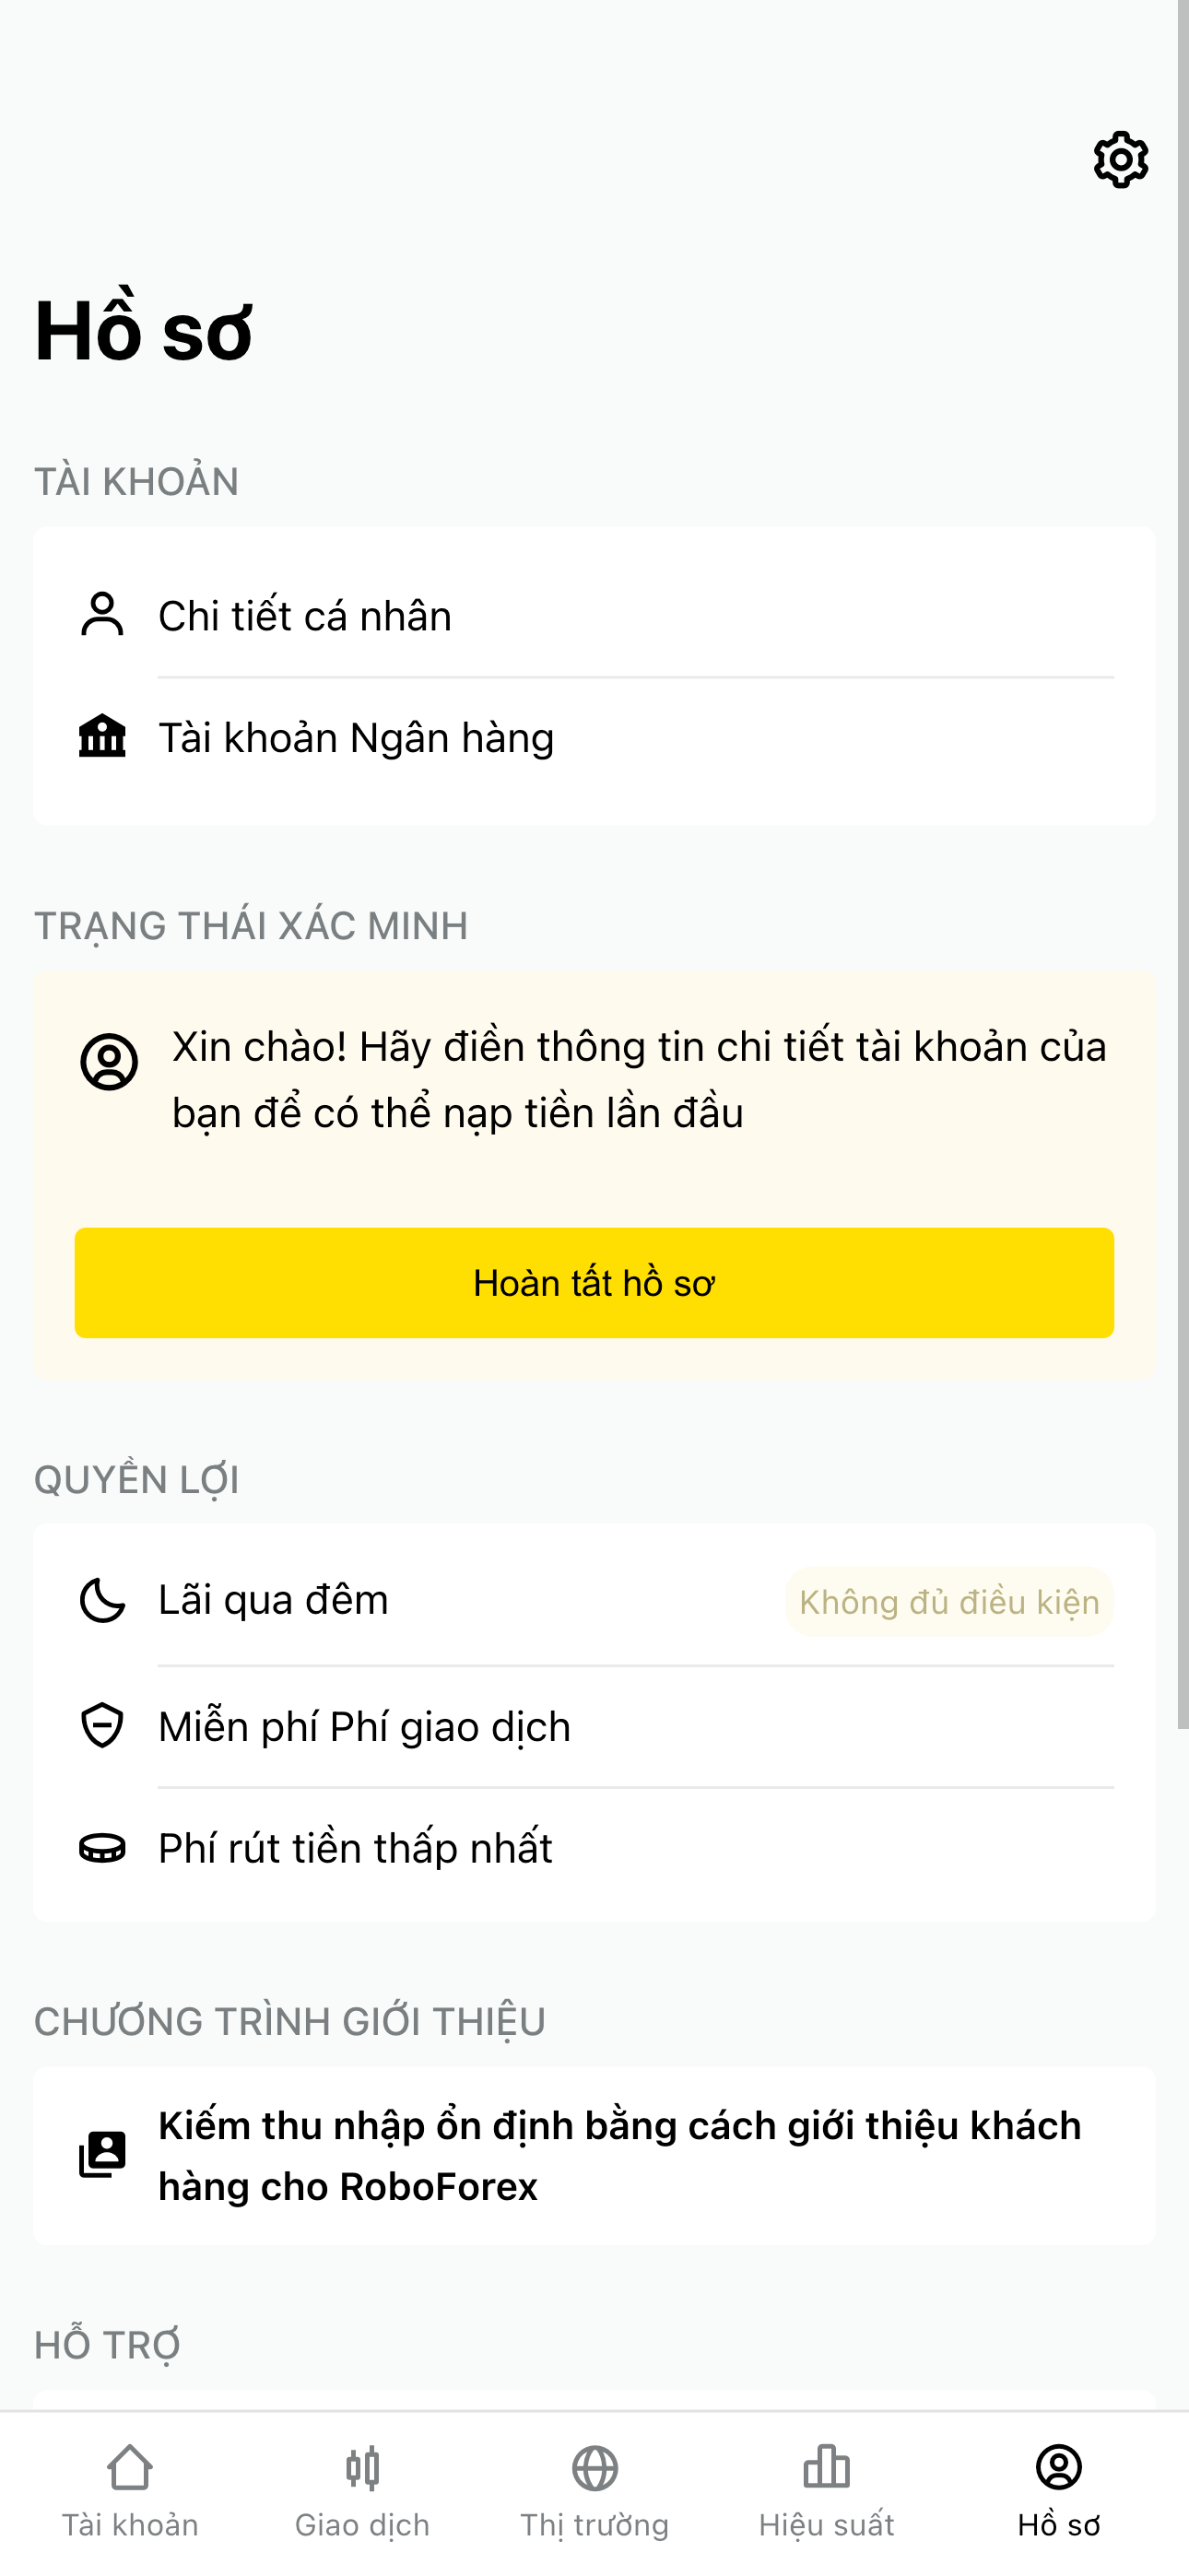Open the Phí rút tiền thấp nhất item

pos(594,1848)
